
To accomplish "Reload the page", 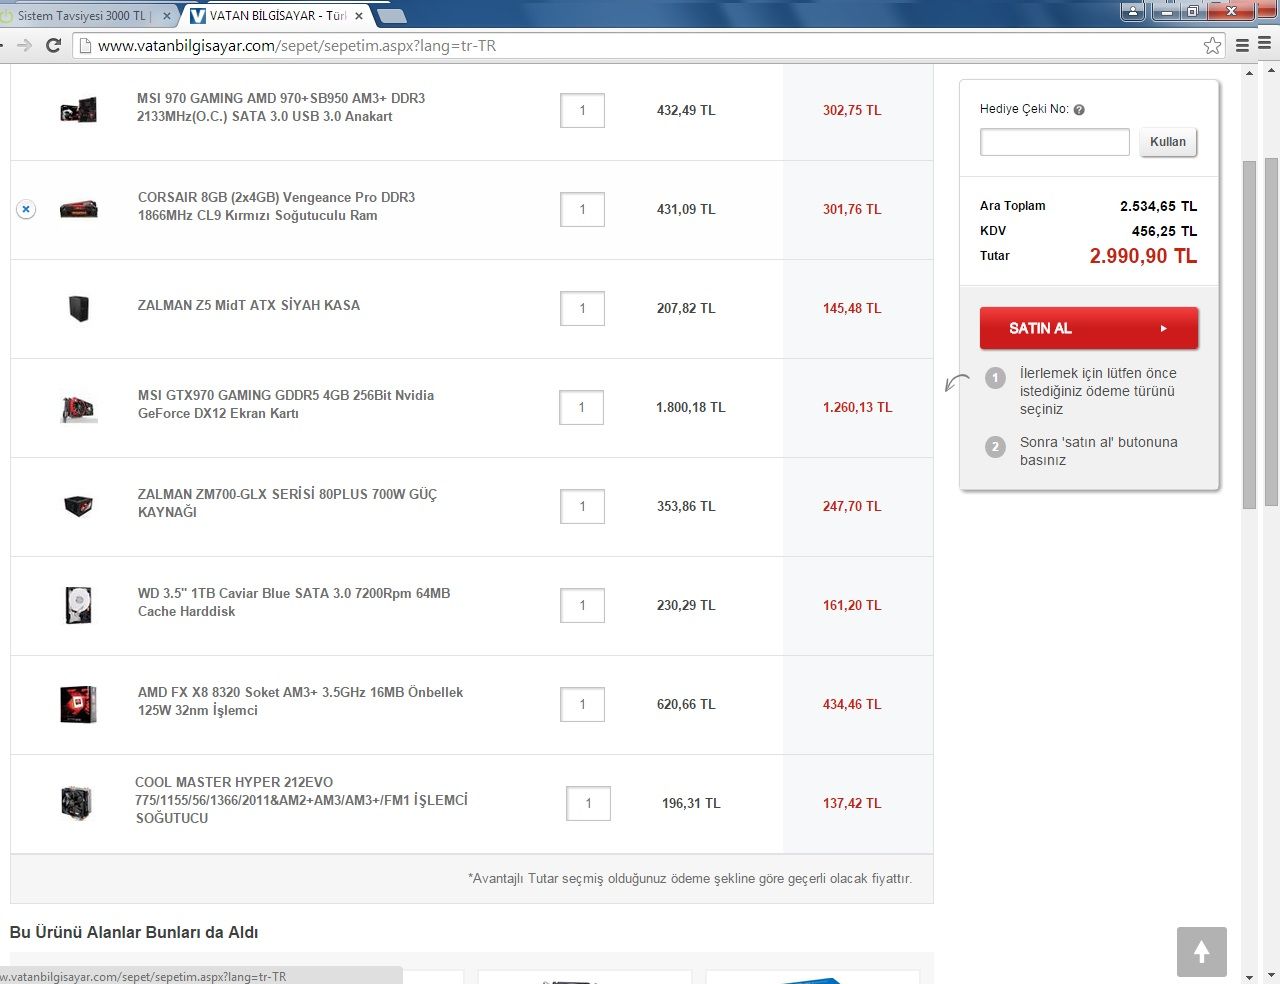I will click(x=54, y=46).
